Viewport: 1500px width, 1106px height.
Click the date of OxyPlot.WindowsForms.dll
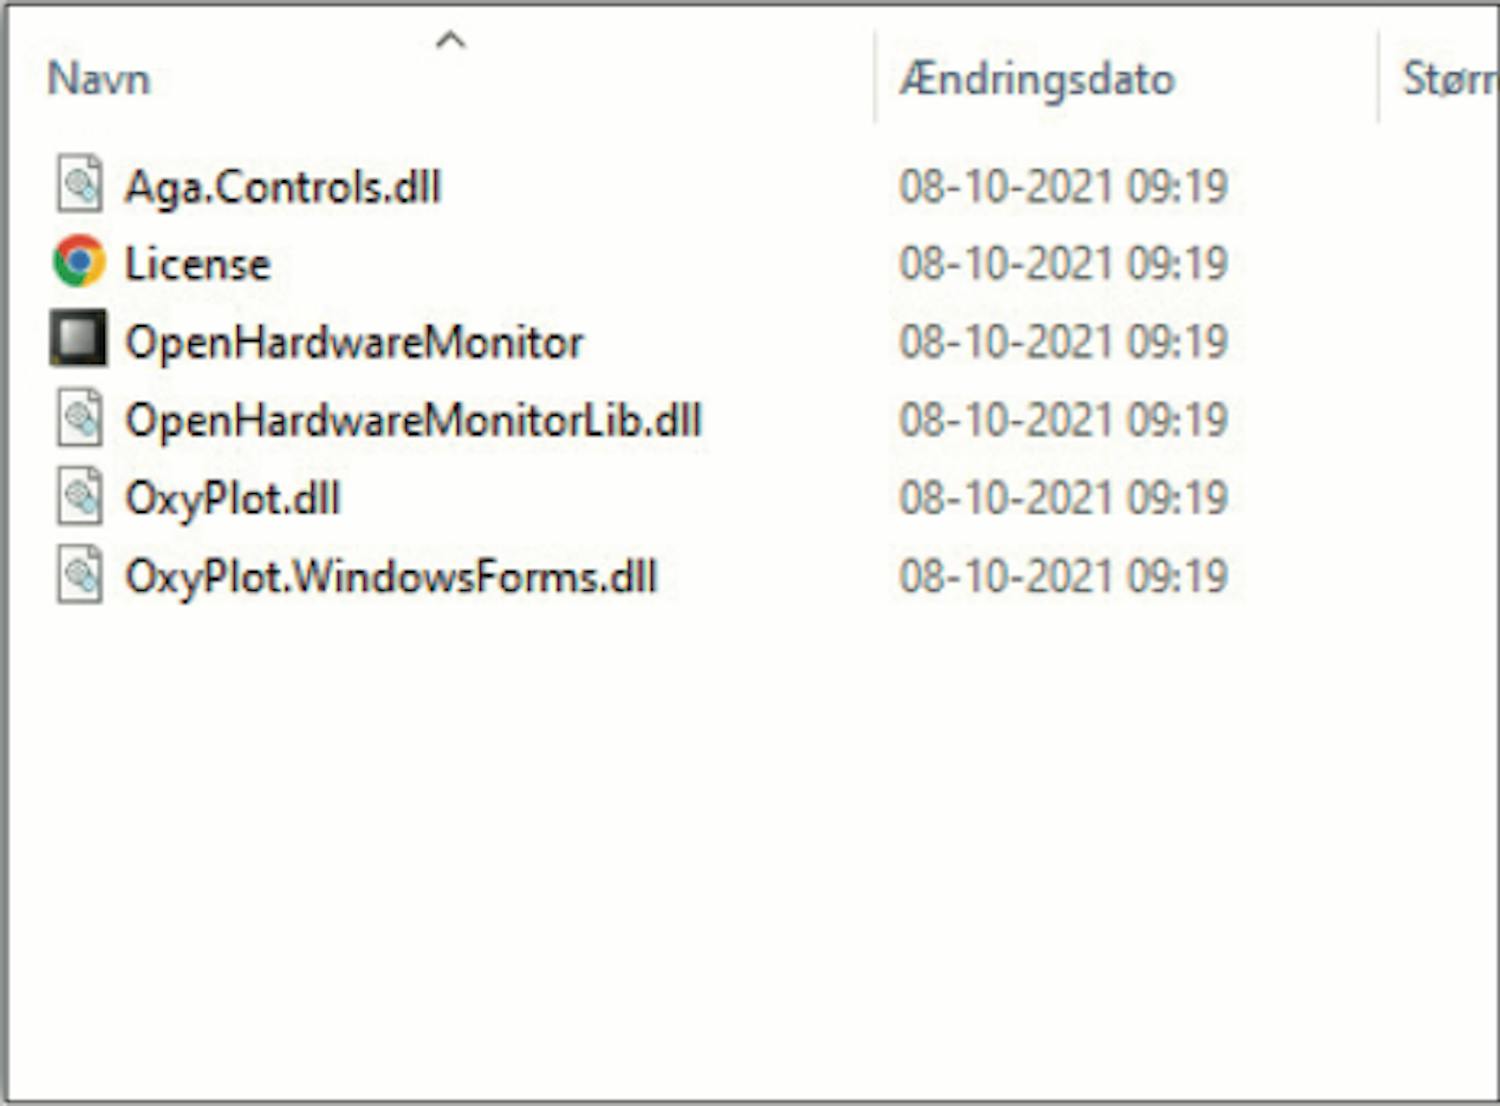pyautogui.click(x=1063, y=577)
